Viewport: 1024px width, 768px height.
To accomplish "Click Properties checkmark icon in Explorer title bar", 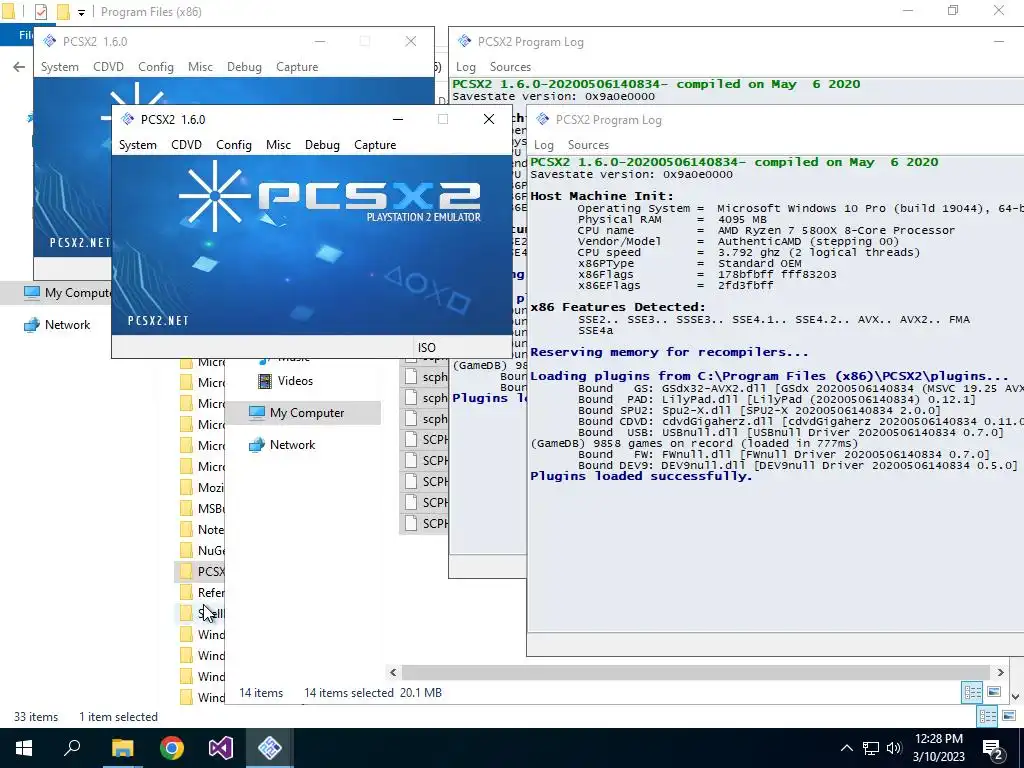I will (x=40, y=12).
